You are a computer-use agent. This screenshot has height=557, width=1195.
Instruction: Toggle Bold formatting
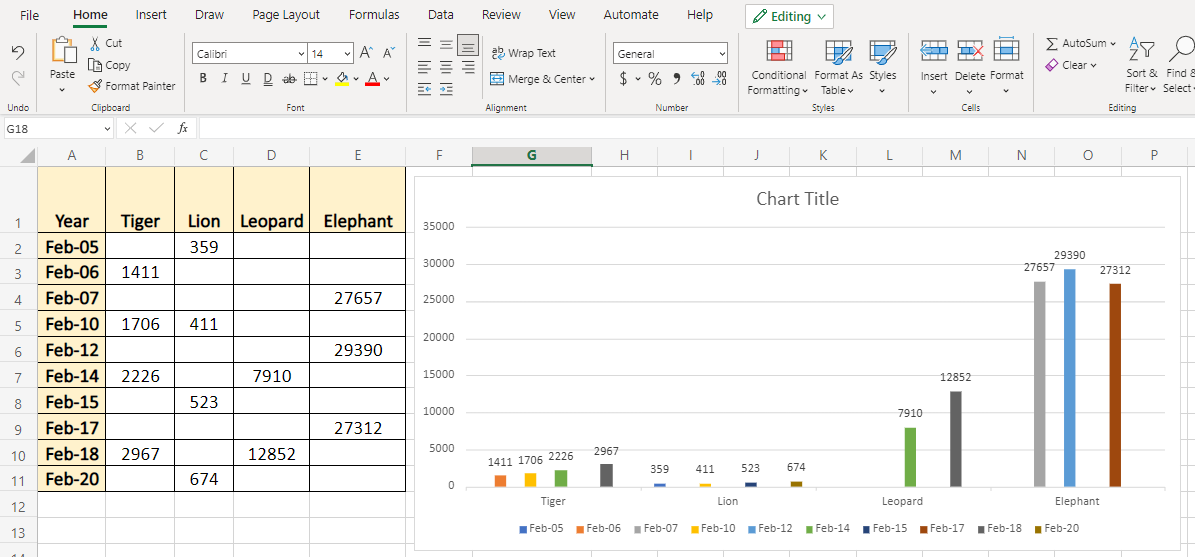[203, 79]
